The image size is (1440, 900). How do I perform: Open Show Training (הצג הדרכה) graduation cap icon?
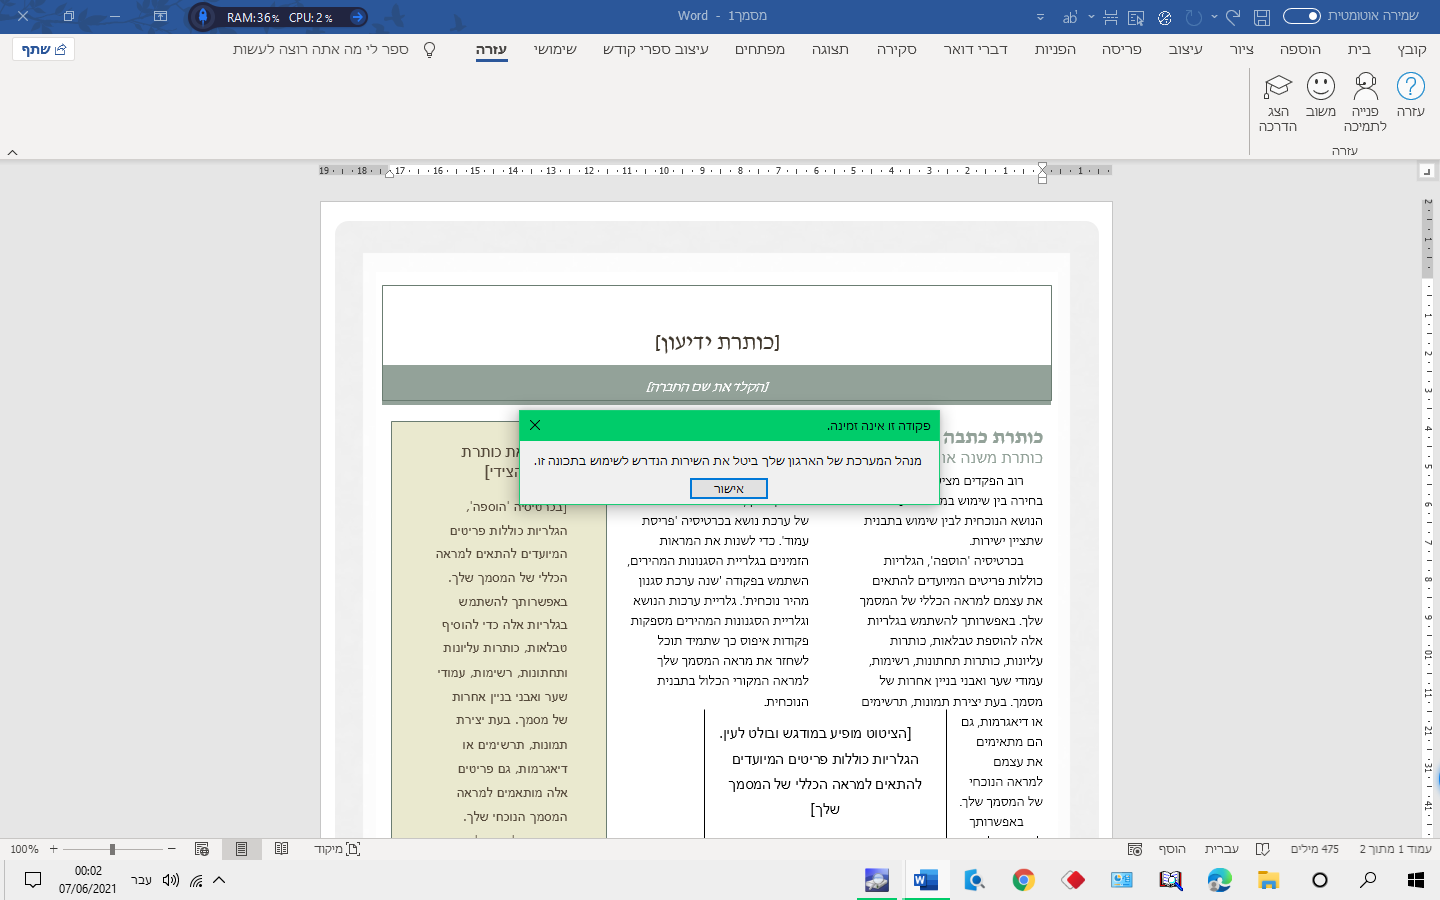tap(1278, 87)
